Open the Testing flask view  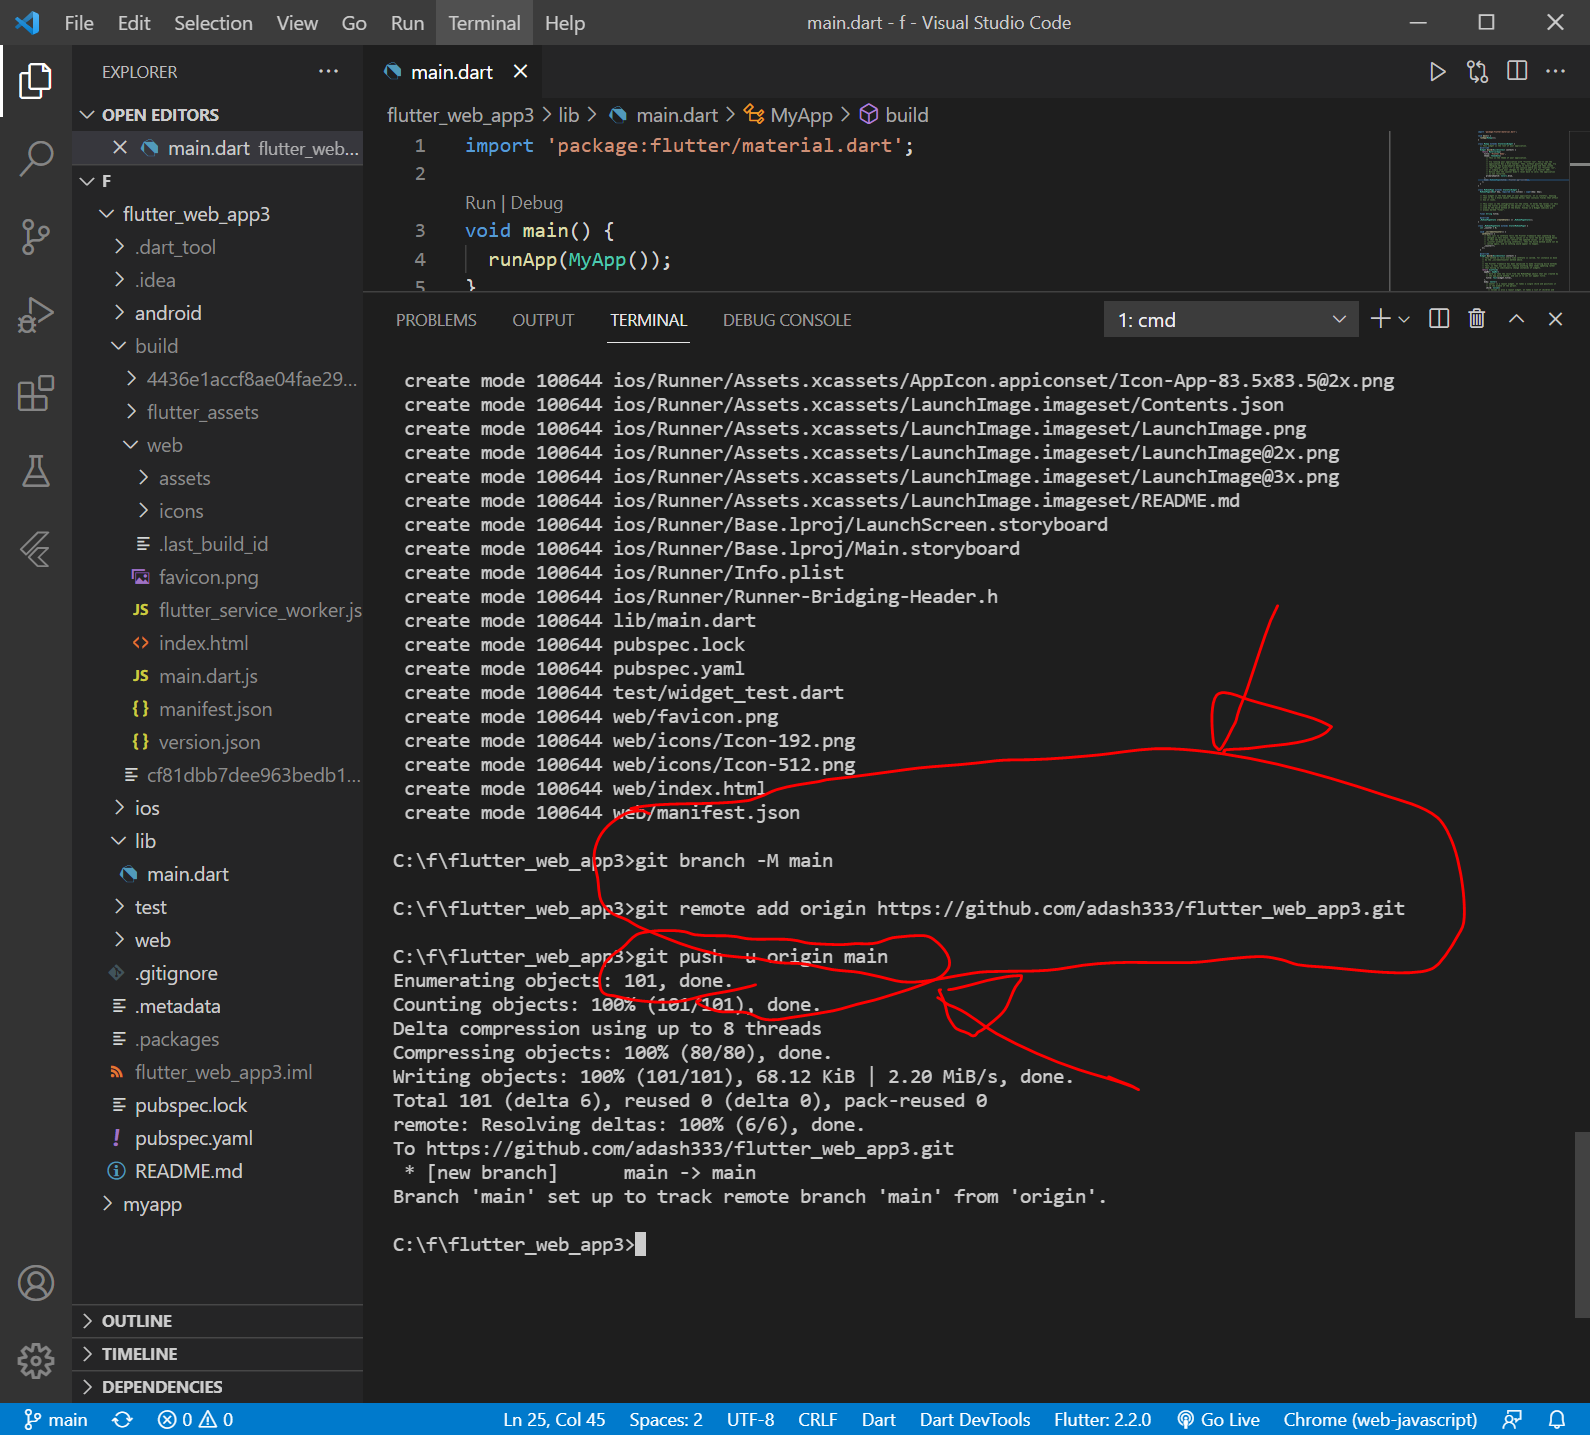click(x=36, y=471)
